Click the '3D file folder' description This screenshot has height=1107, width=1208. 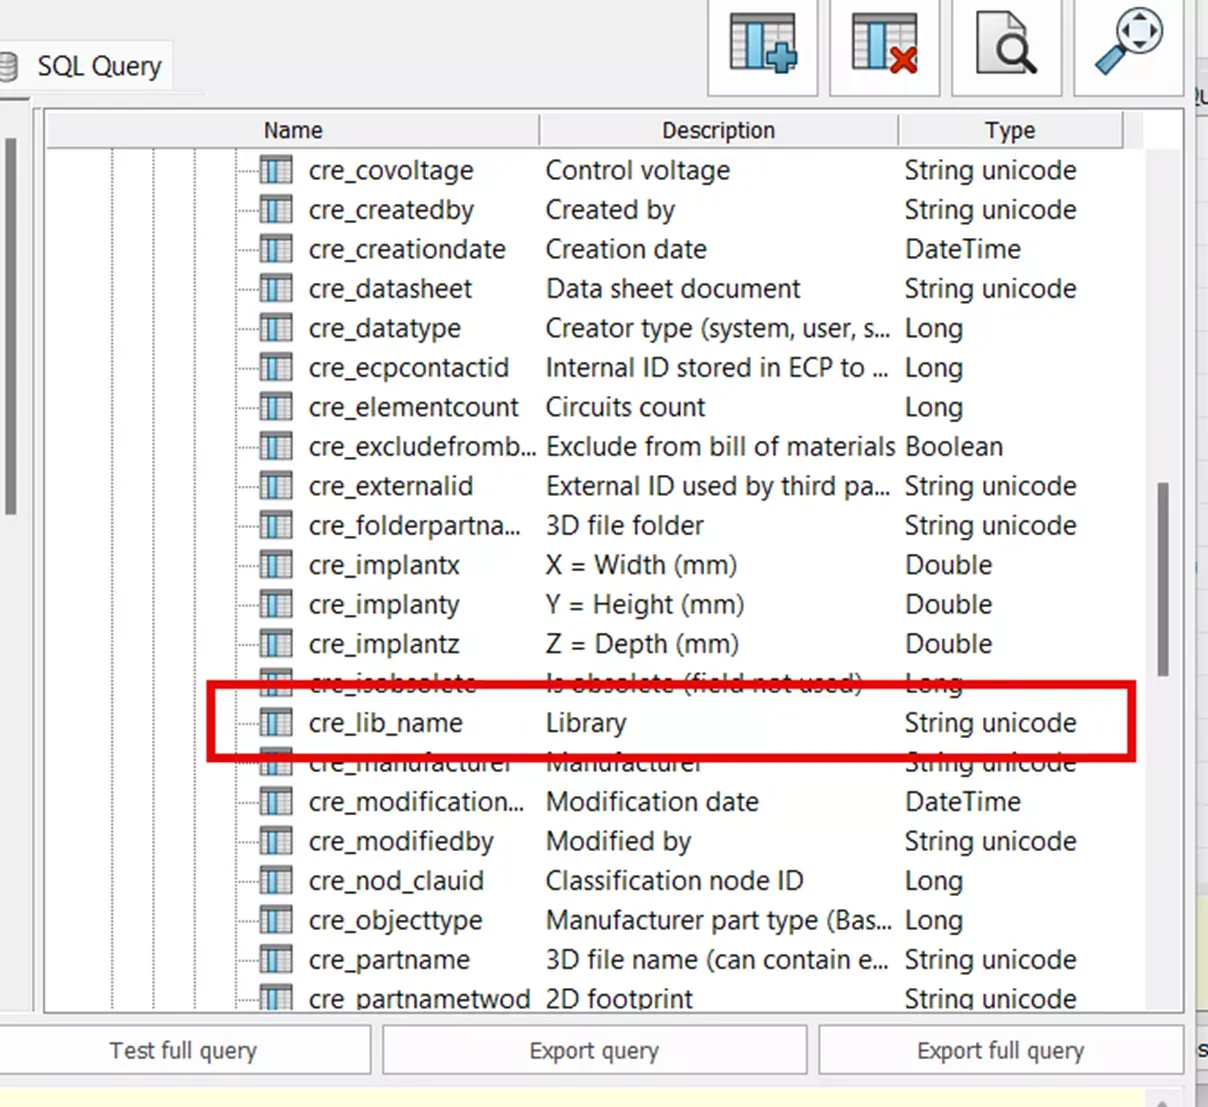tap(624, 526)
